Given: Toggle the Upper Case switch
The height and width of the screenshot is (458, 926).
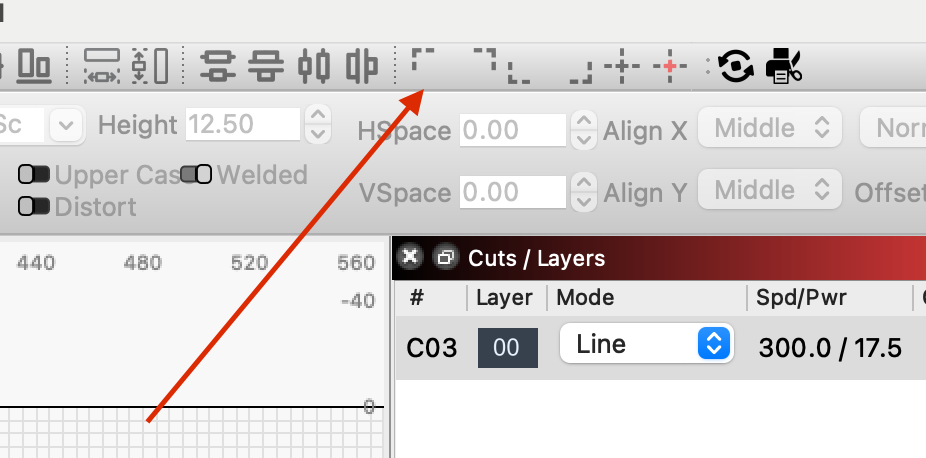Looking at the screenshot, I should (x=34, y=175).
